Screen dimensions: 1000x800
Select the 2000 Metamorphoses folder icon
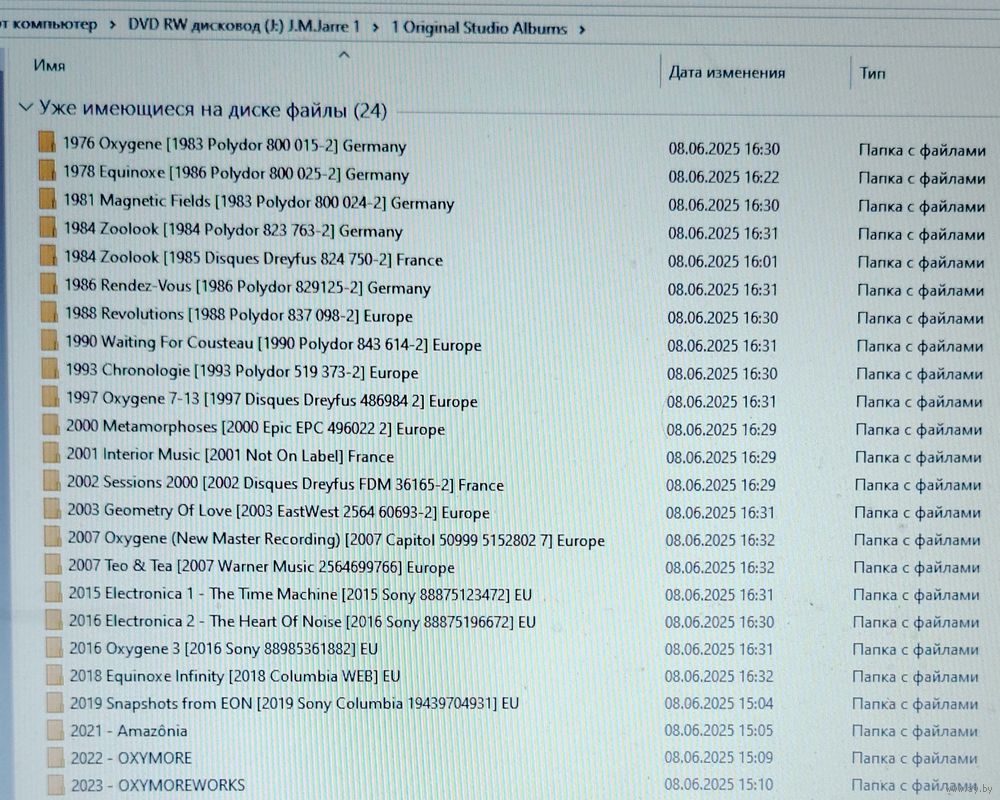pyautogui.click(x=51, y=425)
